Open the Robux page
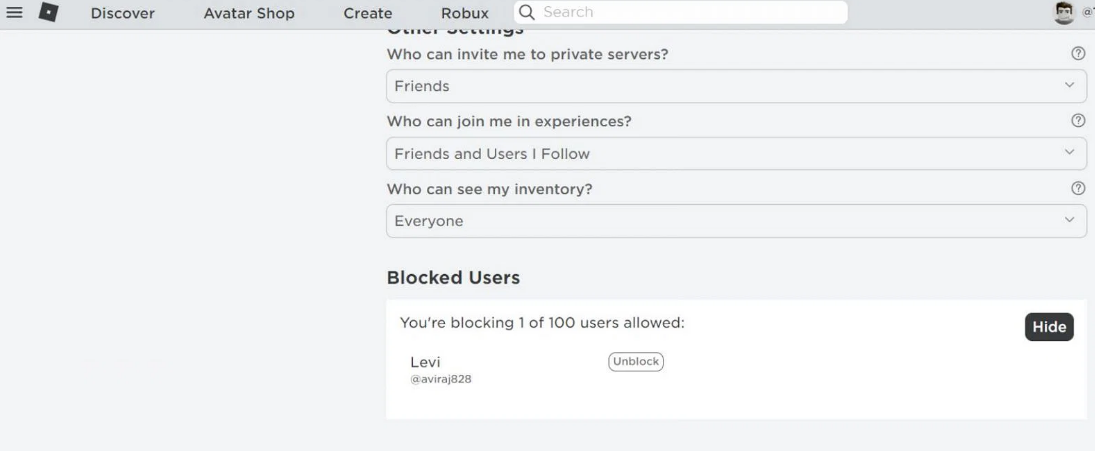 (465, 13)
